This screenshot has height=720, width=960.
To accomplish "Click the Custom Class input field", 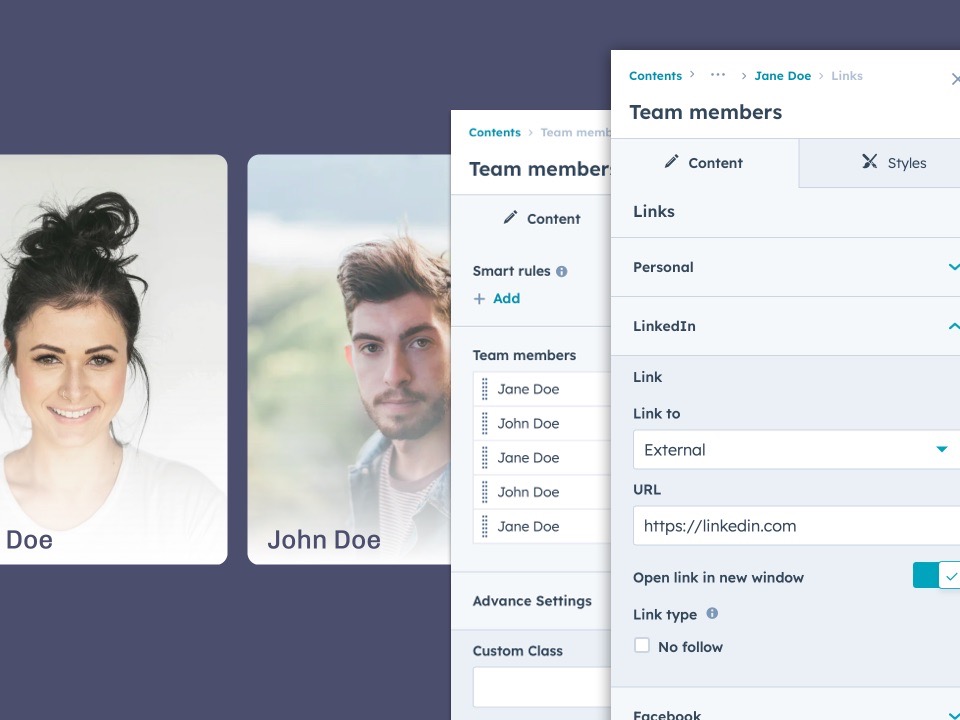I will point(542,687).
